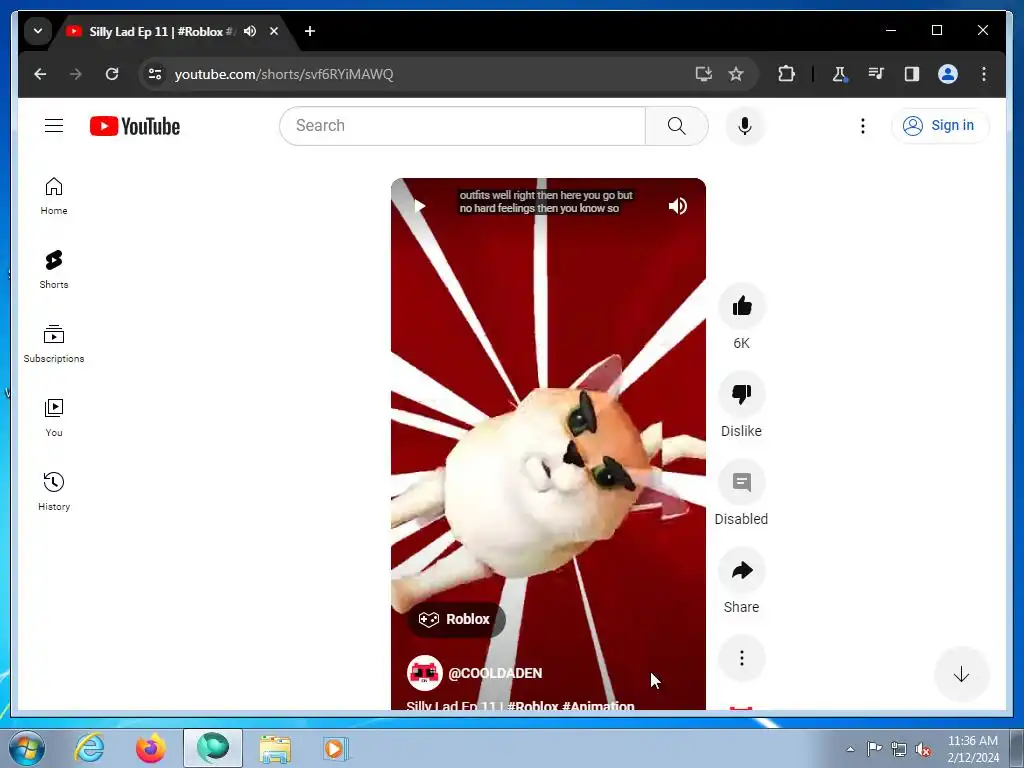
Task: Mute the Short's volume
Action: [x=677, y=206]
